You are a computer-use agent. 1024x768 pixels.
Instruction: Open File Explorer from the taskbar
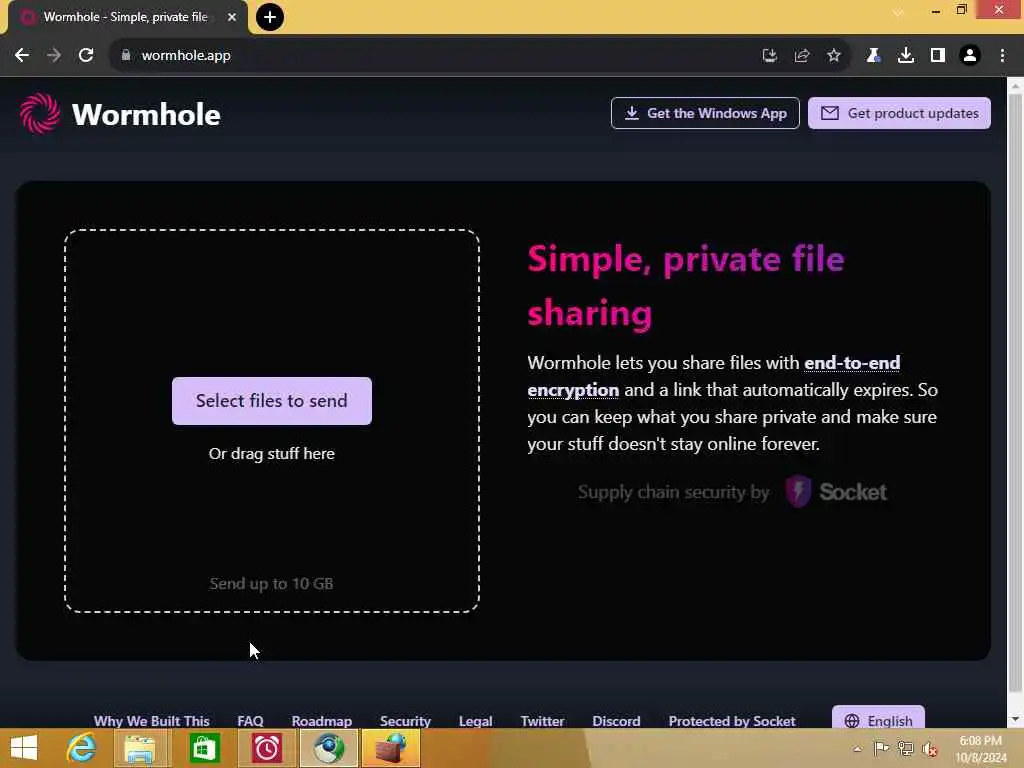coord(140,748)
